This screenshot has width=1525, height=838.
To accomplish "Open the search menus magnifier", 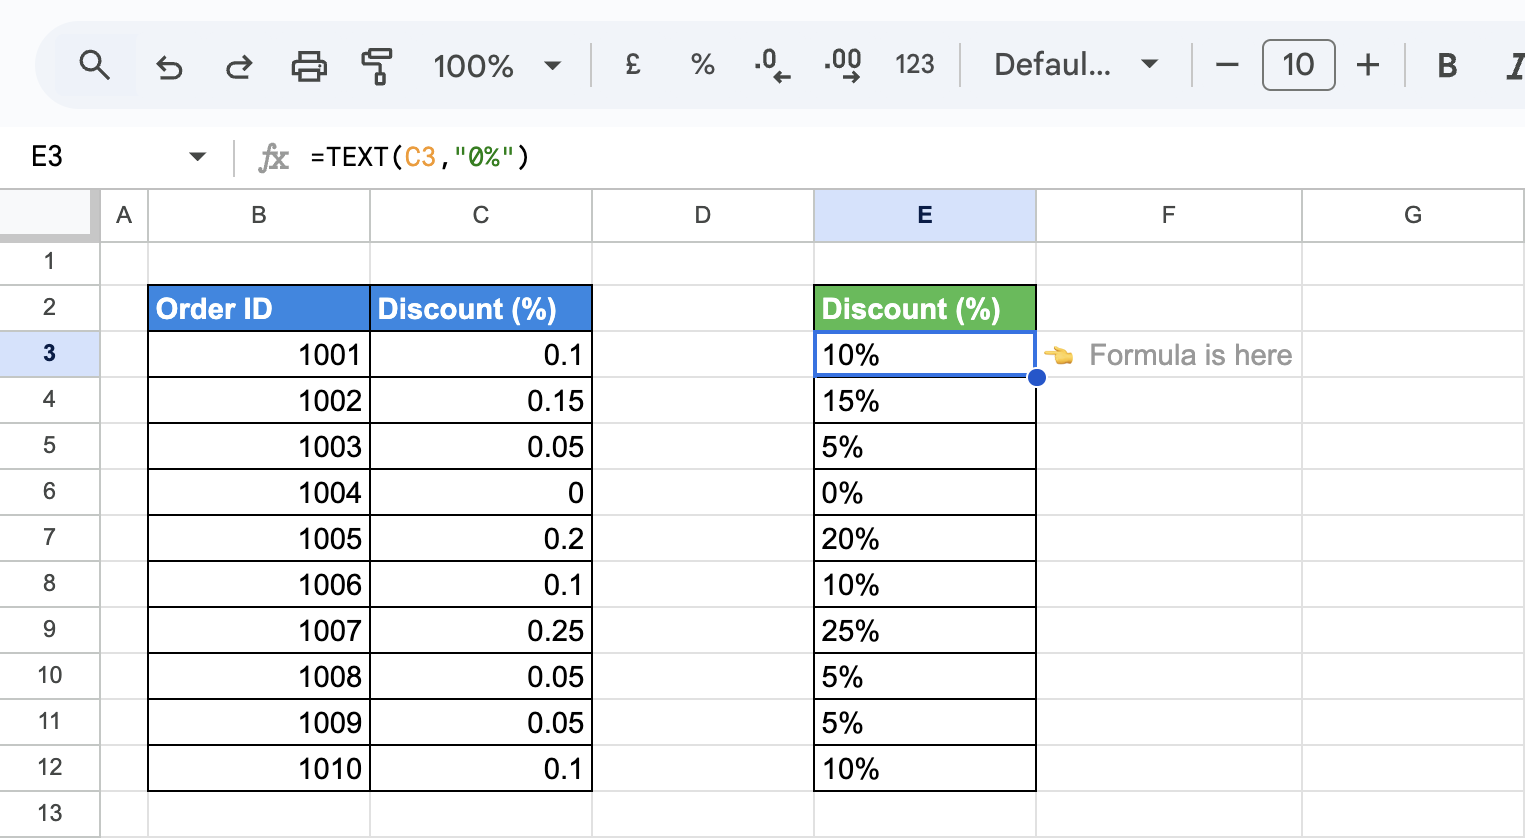I will 95,66.
